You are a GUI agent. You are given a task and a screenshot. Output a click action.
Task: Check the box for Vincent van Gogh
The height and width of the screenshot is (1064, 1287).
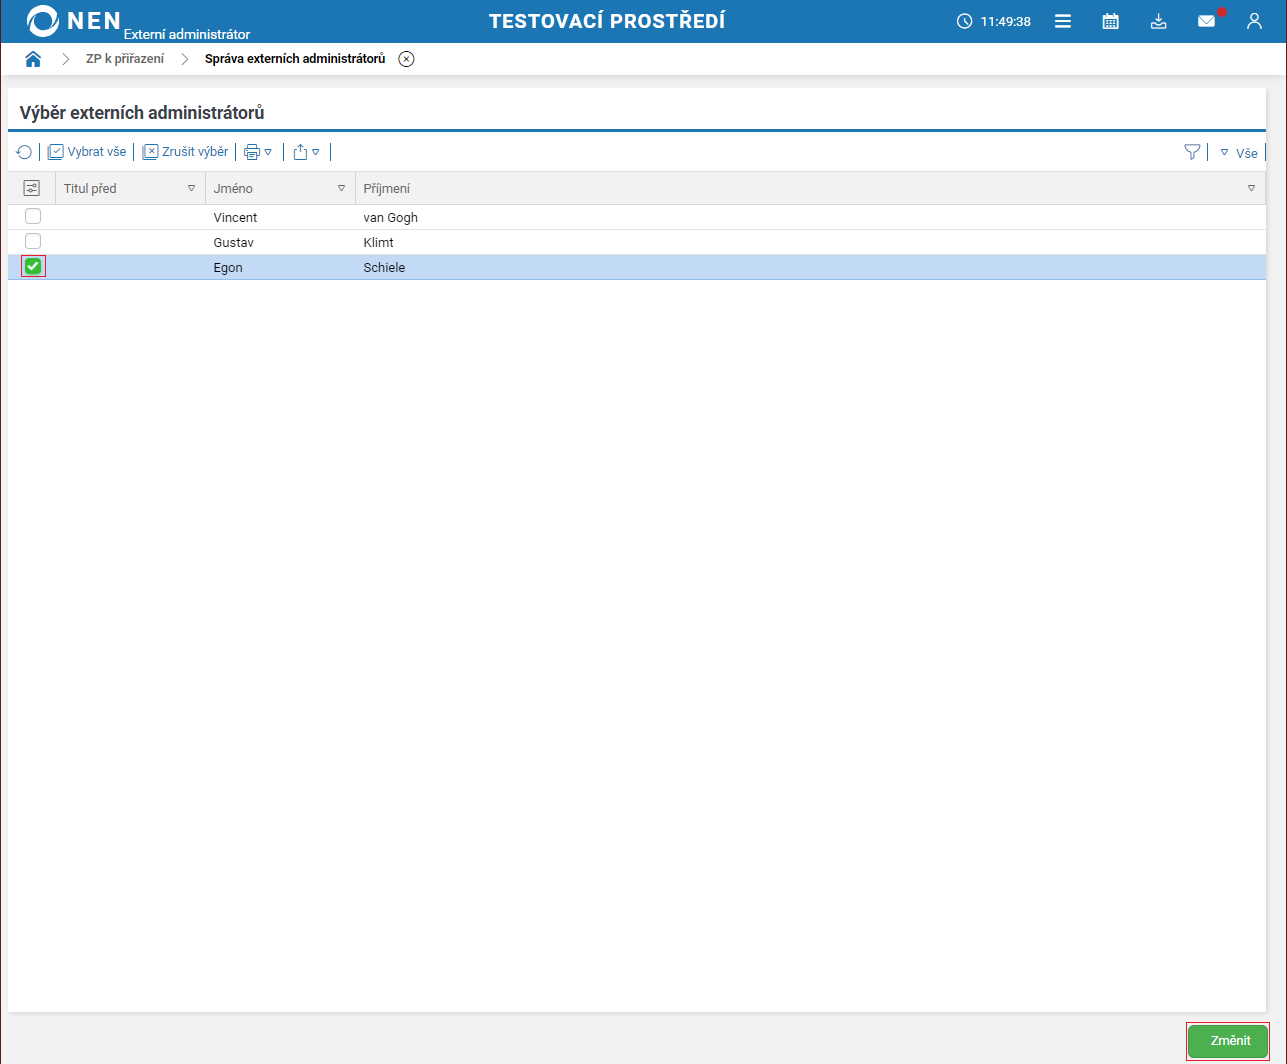[x=33, y=216]
